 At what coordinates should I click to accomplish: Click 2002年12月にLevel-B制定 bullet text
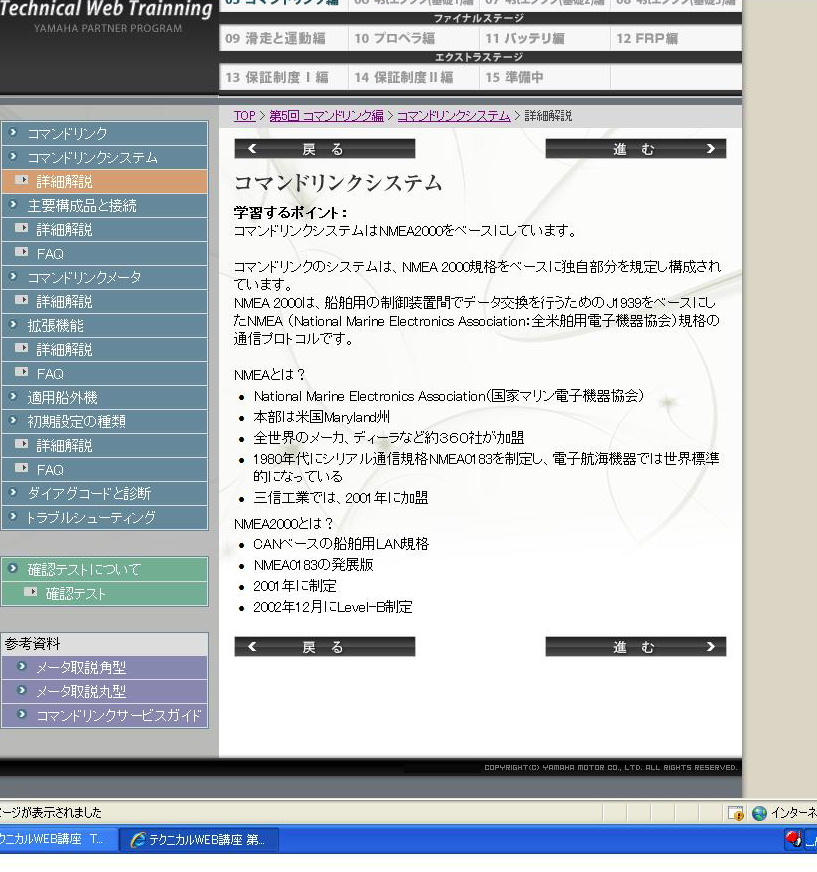333,607
